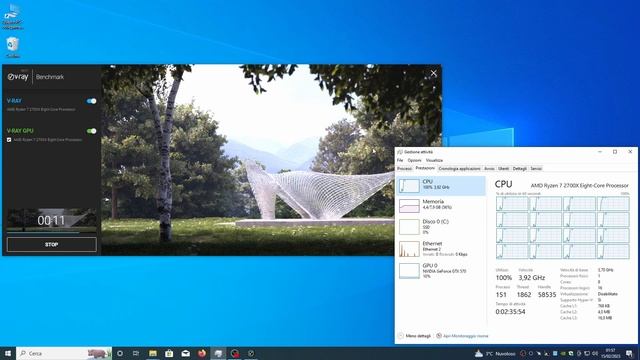The width and height of the screenshot is (640, 360).
Task: Select the This PC desktop icon
Action: pos(12,17)
